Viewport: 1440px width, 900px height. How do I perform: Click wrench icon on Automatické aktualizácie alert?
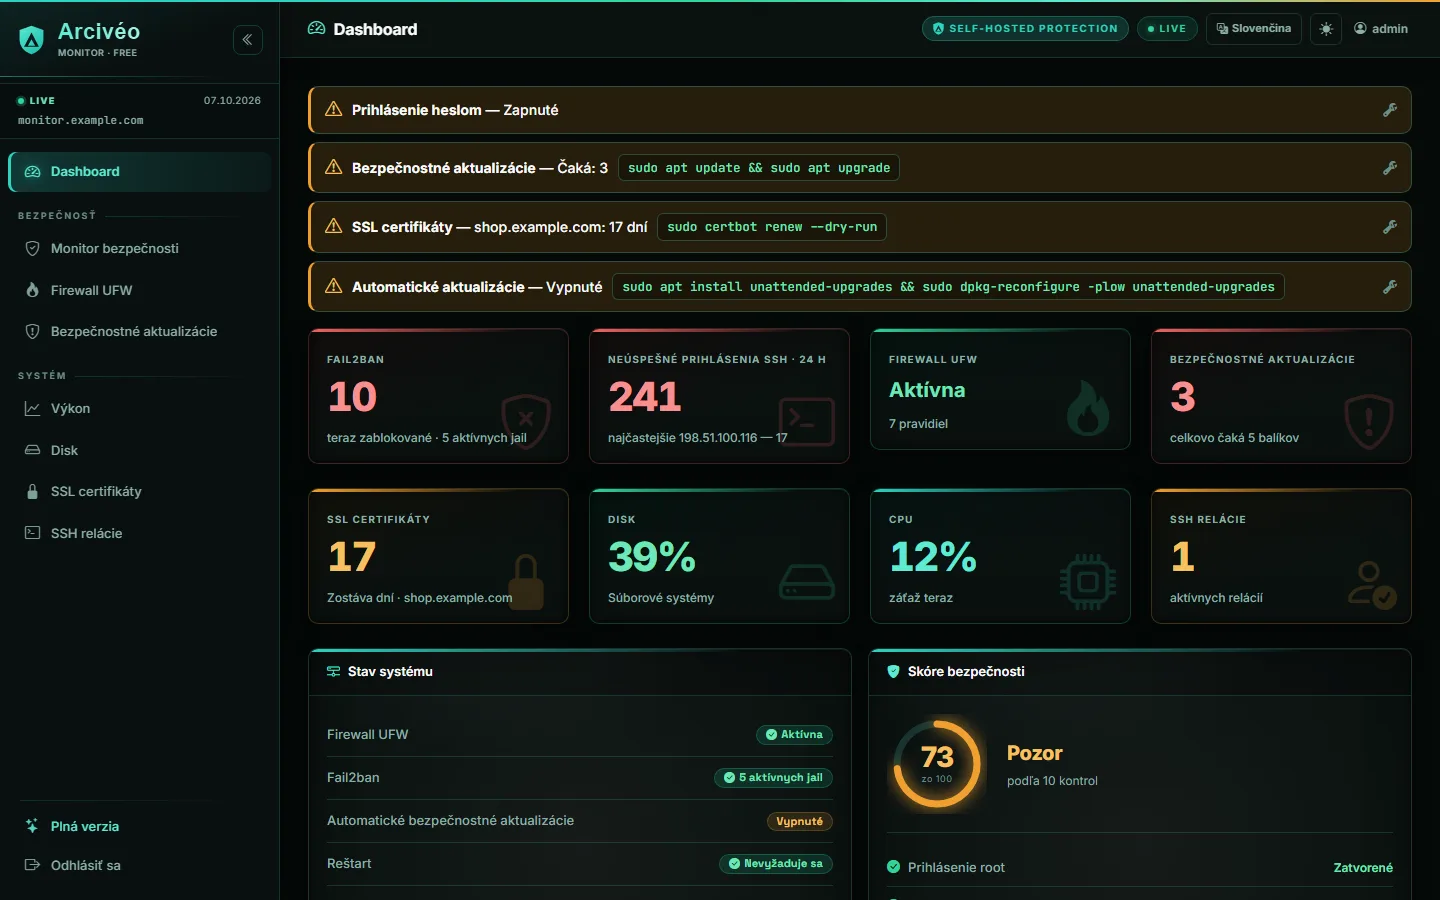click(1390, 287)
